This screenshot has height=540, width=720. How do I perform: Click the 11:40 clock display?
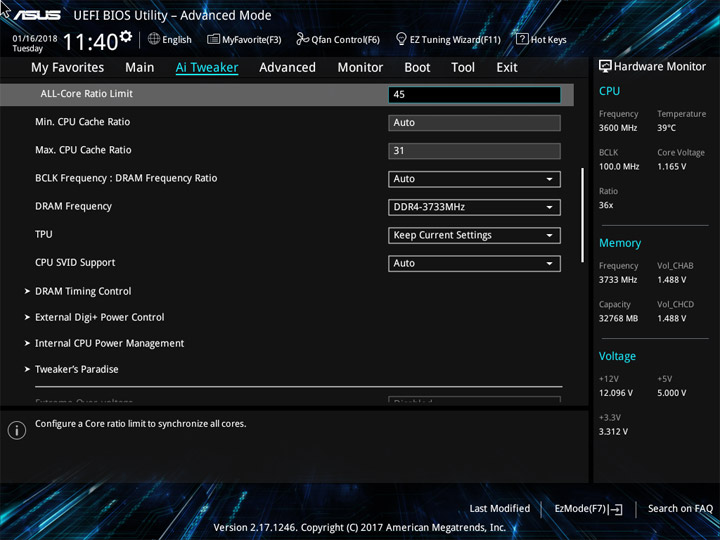[91, 42]
